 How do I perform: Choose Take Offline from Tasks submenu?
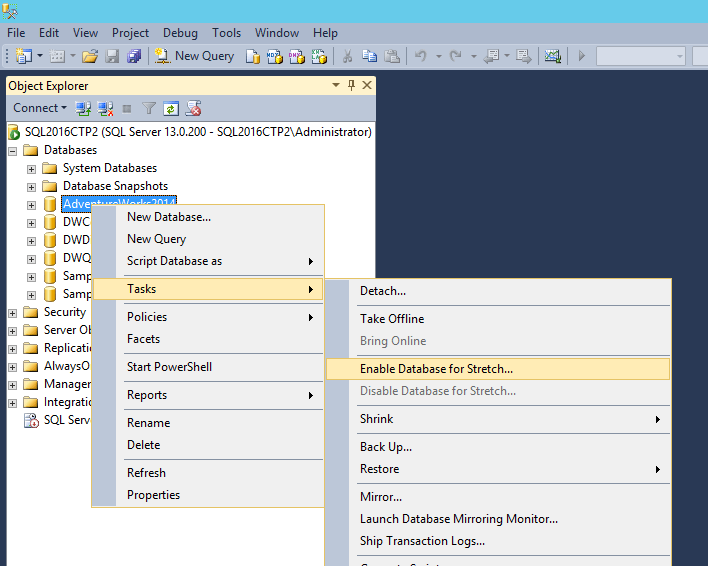[392, 319]
